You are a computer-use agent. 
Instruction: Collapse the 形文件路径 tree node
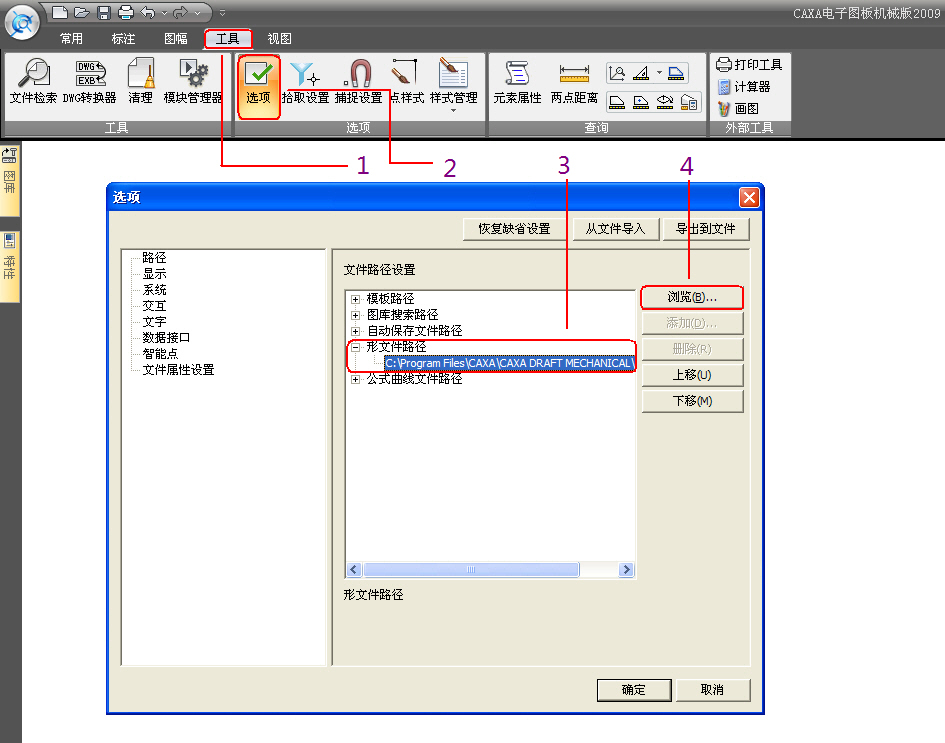click(355, 347)
